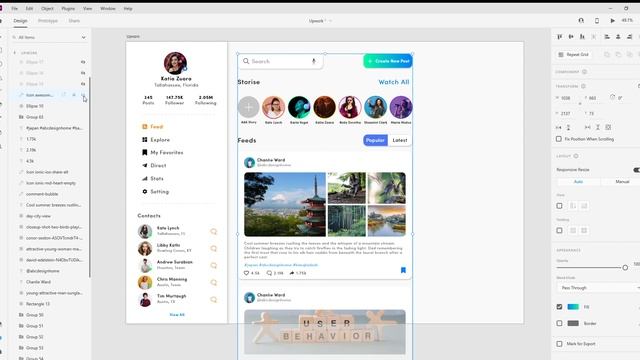Click the chat icon next to Kate Lynch
This screenshot has height=360, width=640.
(x=213, y=231)
